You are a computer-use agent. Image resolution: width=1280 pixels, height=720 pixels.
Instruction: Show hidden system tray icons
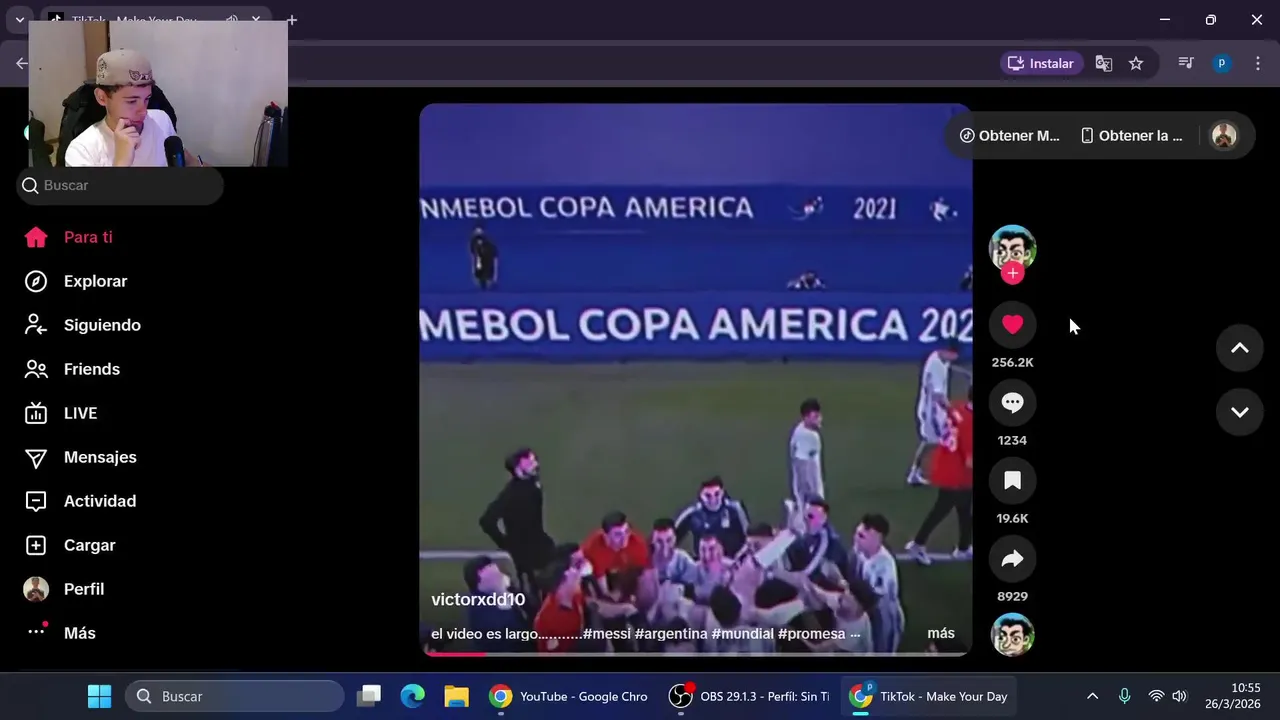(1092, 696)
